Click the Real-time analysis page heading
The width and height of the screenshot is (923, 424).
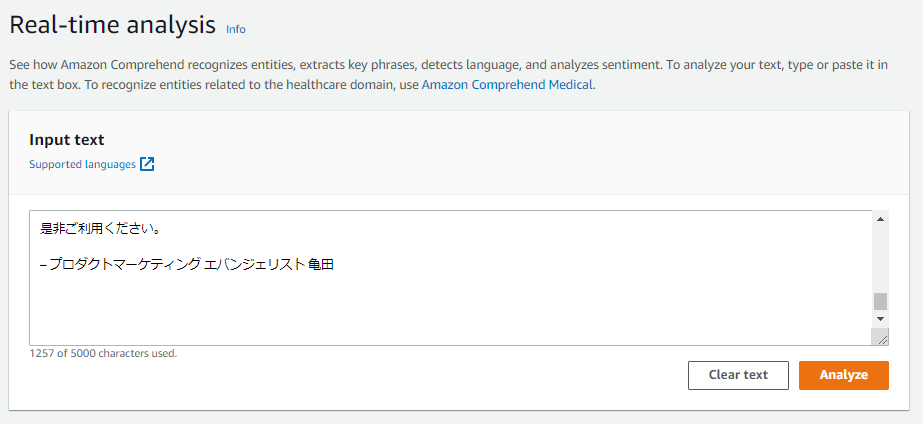tap(112, 24)
